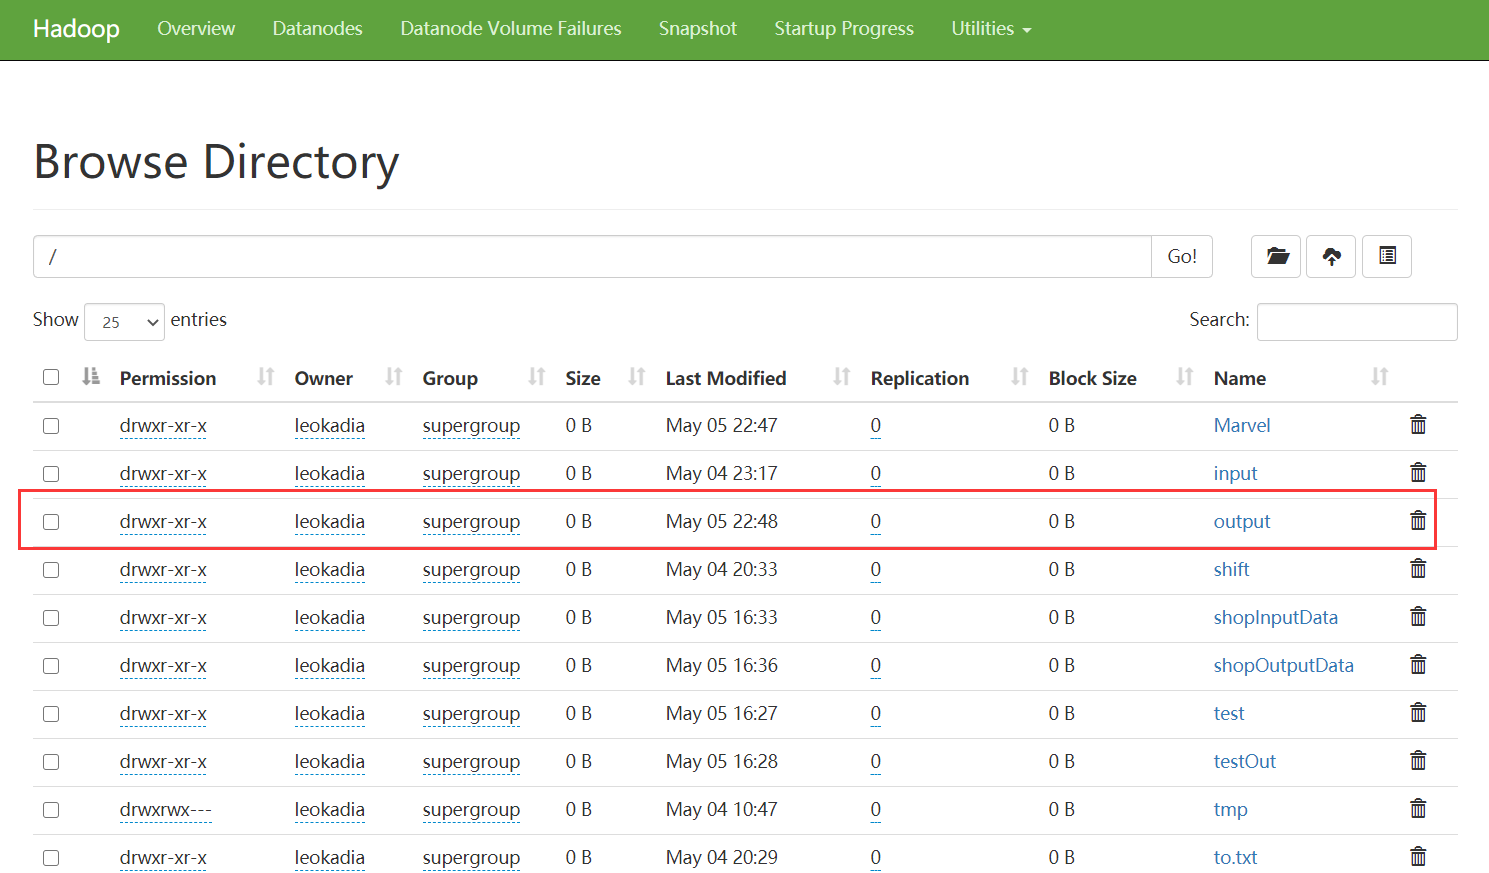Viewport: 1489px width, 873px height.
Task: Sort by Replication column arrows
Action: [x=1020, y=377]
